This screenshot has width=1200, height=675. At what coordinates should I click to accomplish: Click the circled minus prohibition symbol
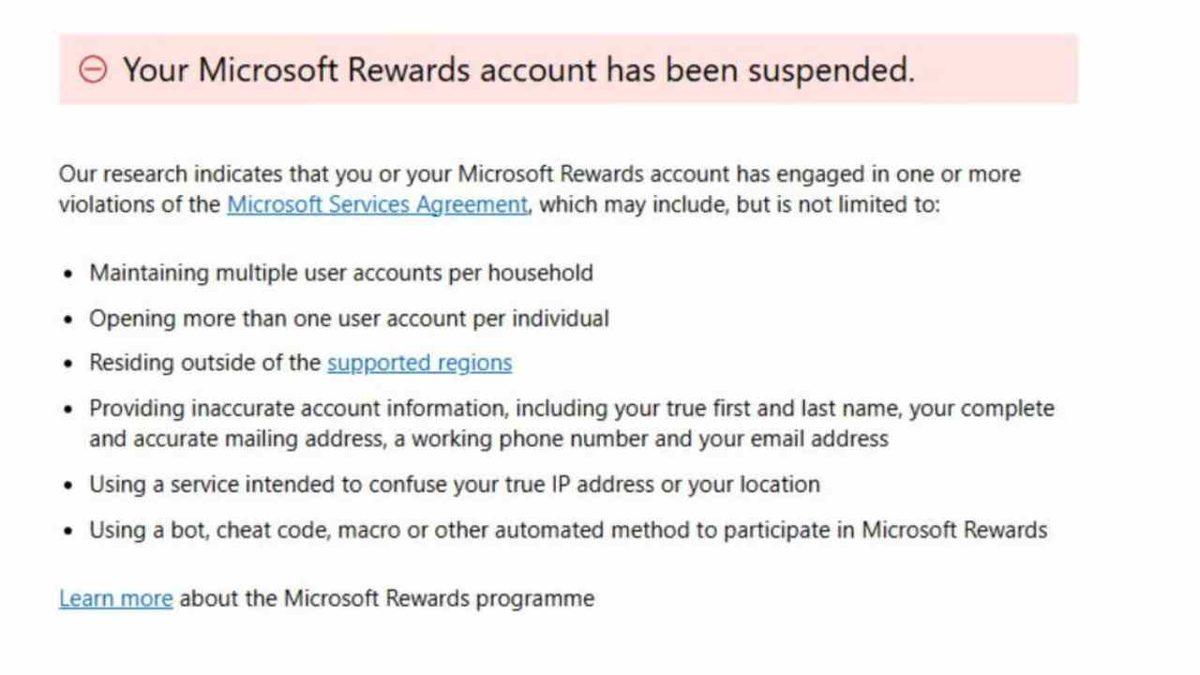point(94,69)
